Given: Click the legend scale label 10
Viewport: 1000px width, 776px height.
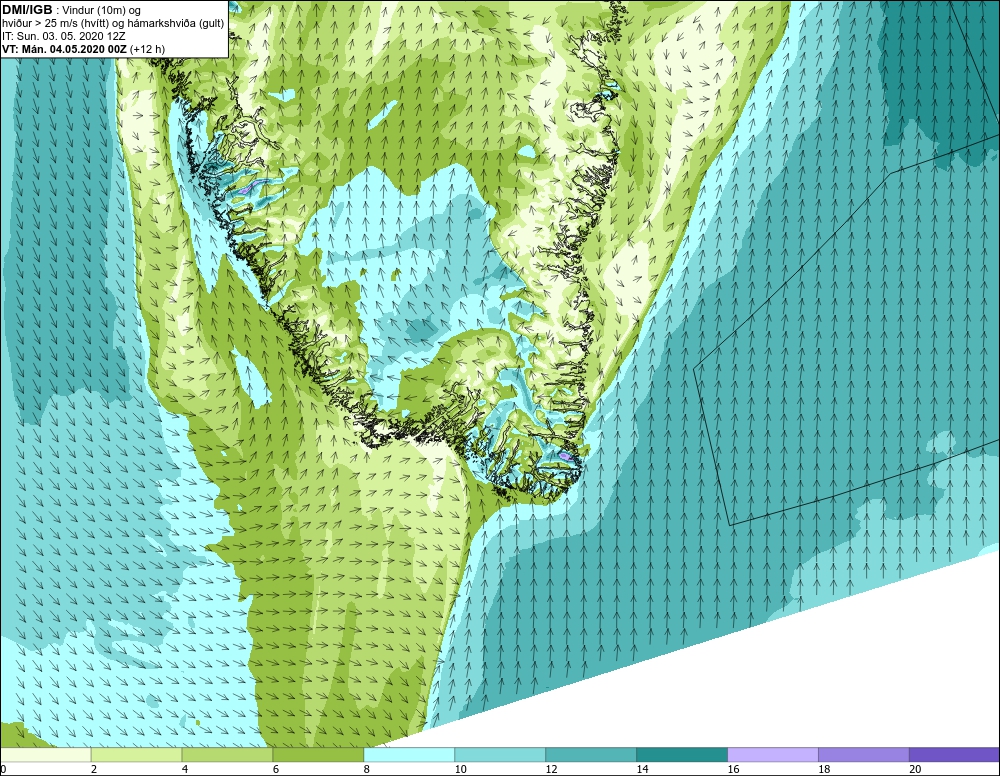Looking at the screenshot, I should coord(460,770).
